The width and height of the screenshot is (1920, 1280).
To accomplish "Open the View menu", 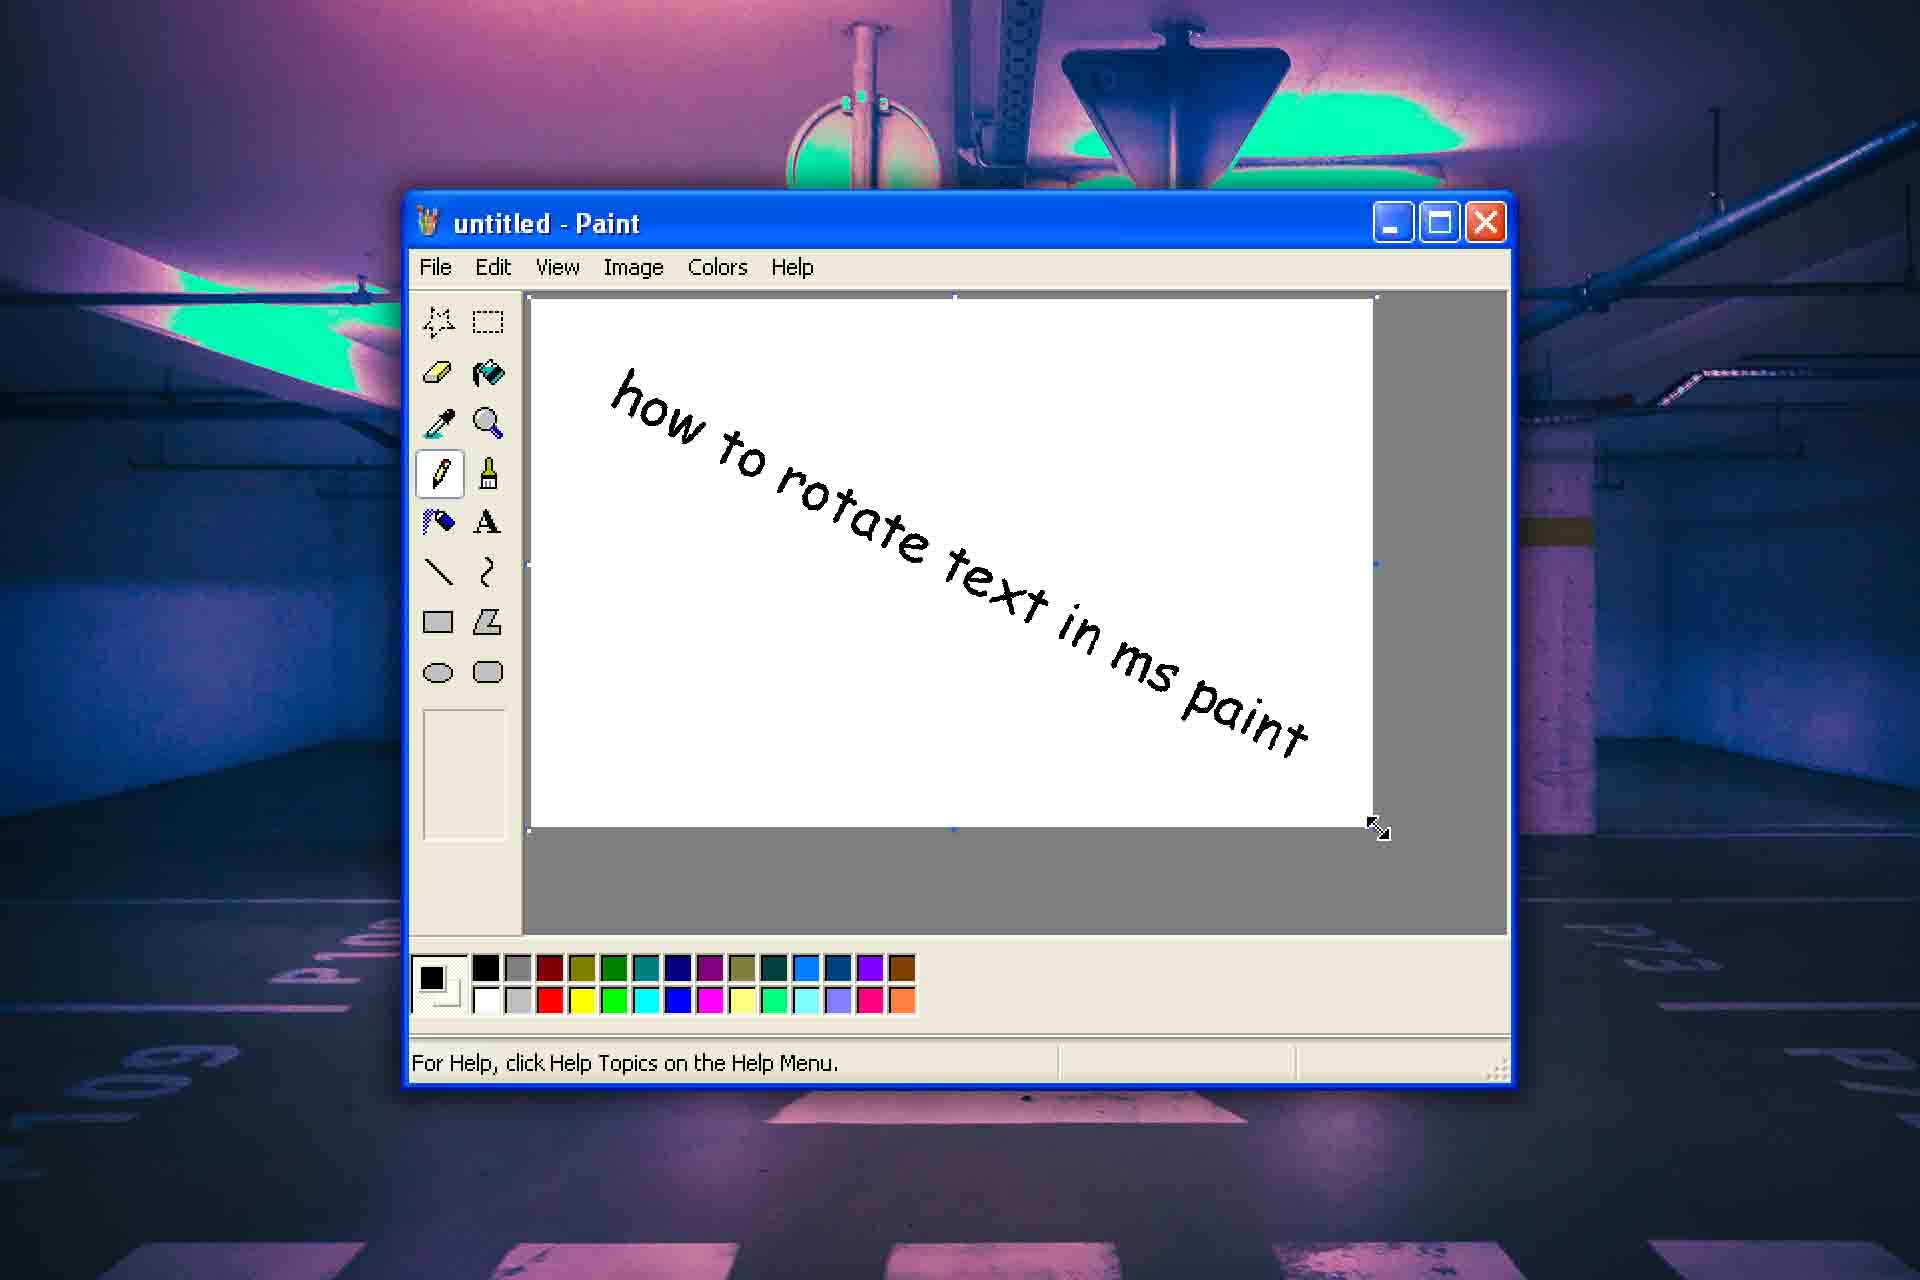I will tap(557, 267).
